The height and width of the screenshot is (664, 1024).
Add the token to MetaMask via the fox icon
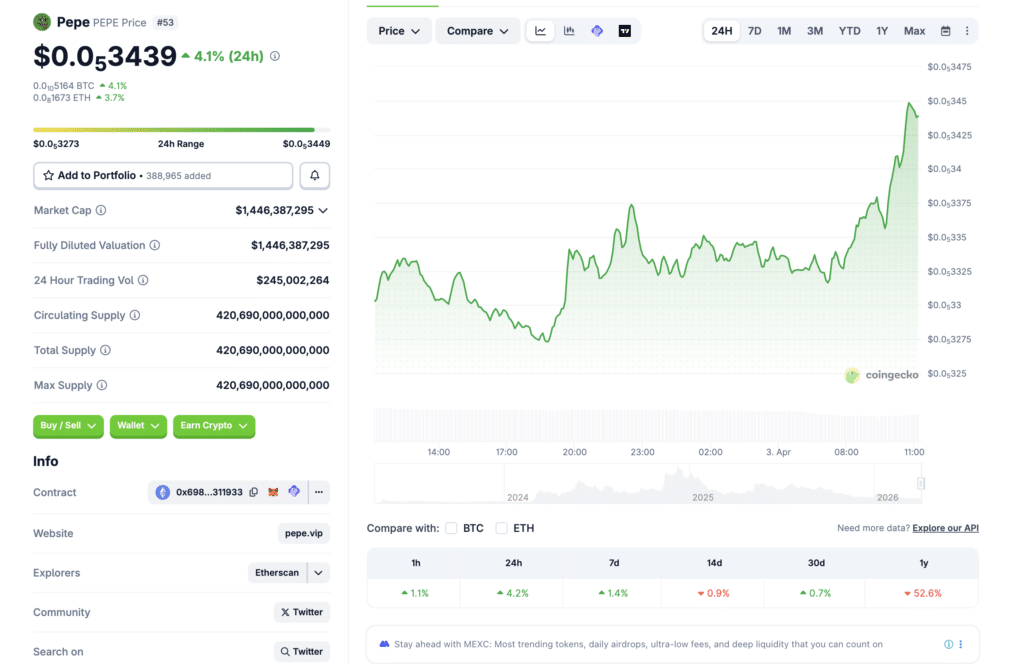click(274, 492)
